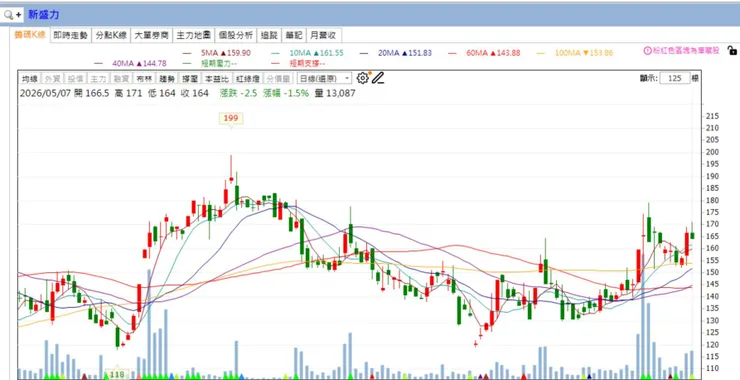Select the 筆記 tab
The width and height of the screenshot is (740, 380).
293,35
